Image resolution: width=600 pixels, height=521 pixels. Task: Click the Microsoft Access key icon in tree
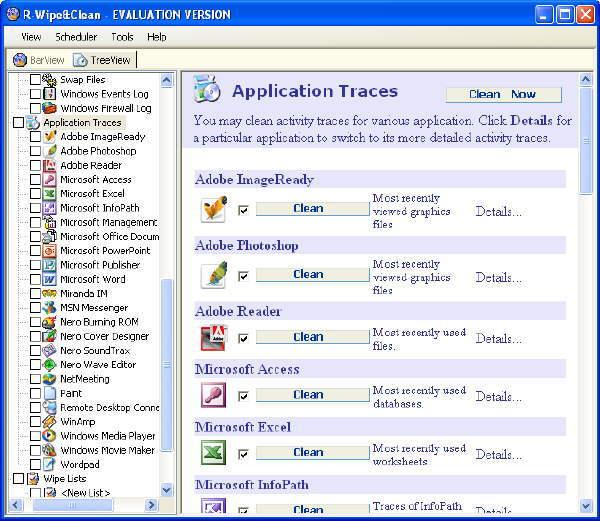click(x=50, y=179)
